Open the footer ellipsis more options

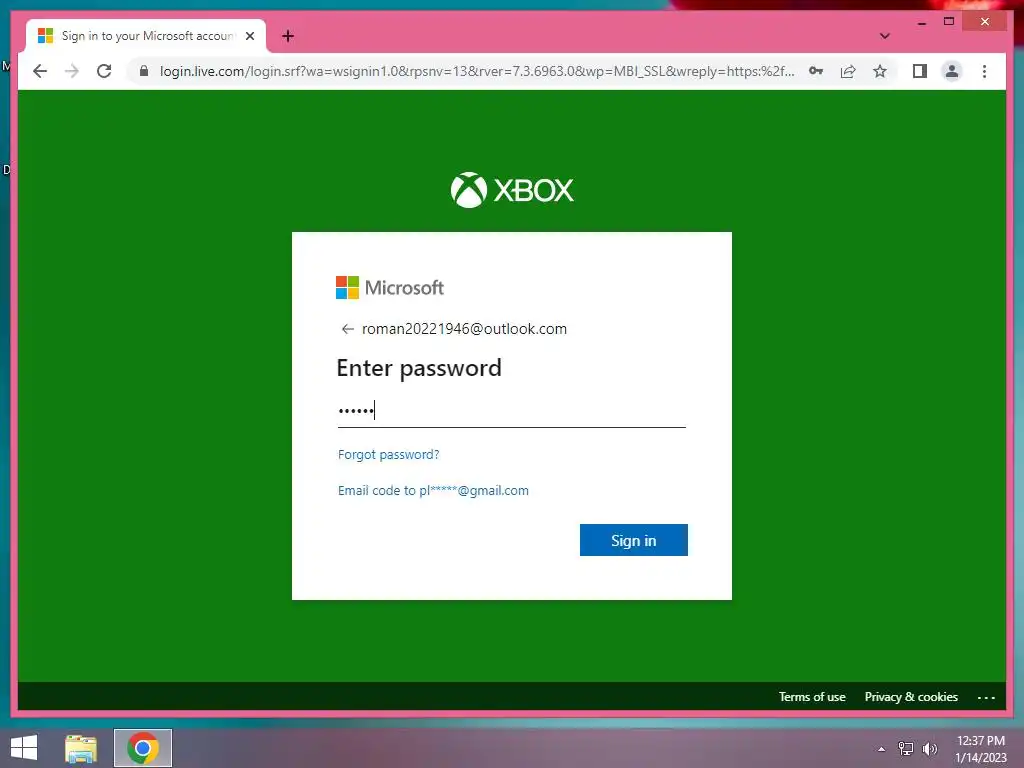tap(986, 697)
